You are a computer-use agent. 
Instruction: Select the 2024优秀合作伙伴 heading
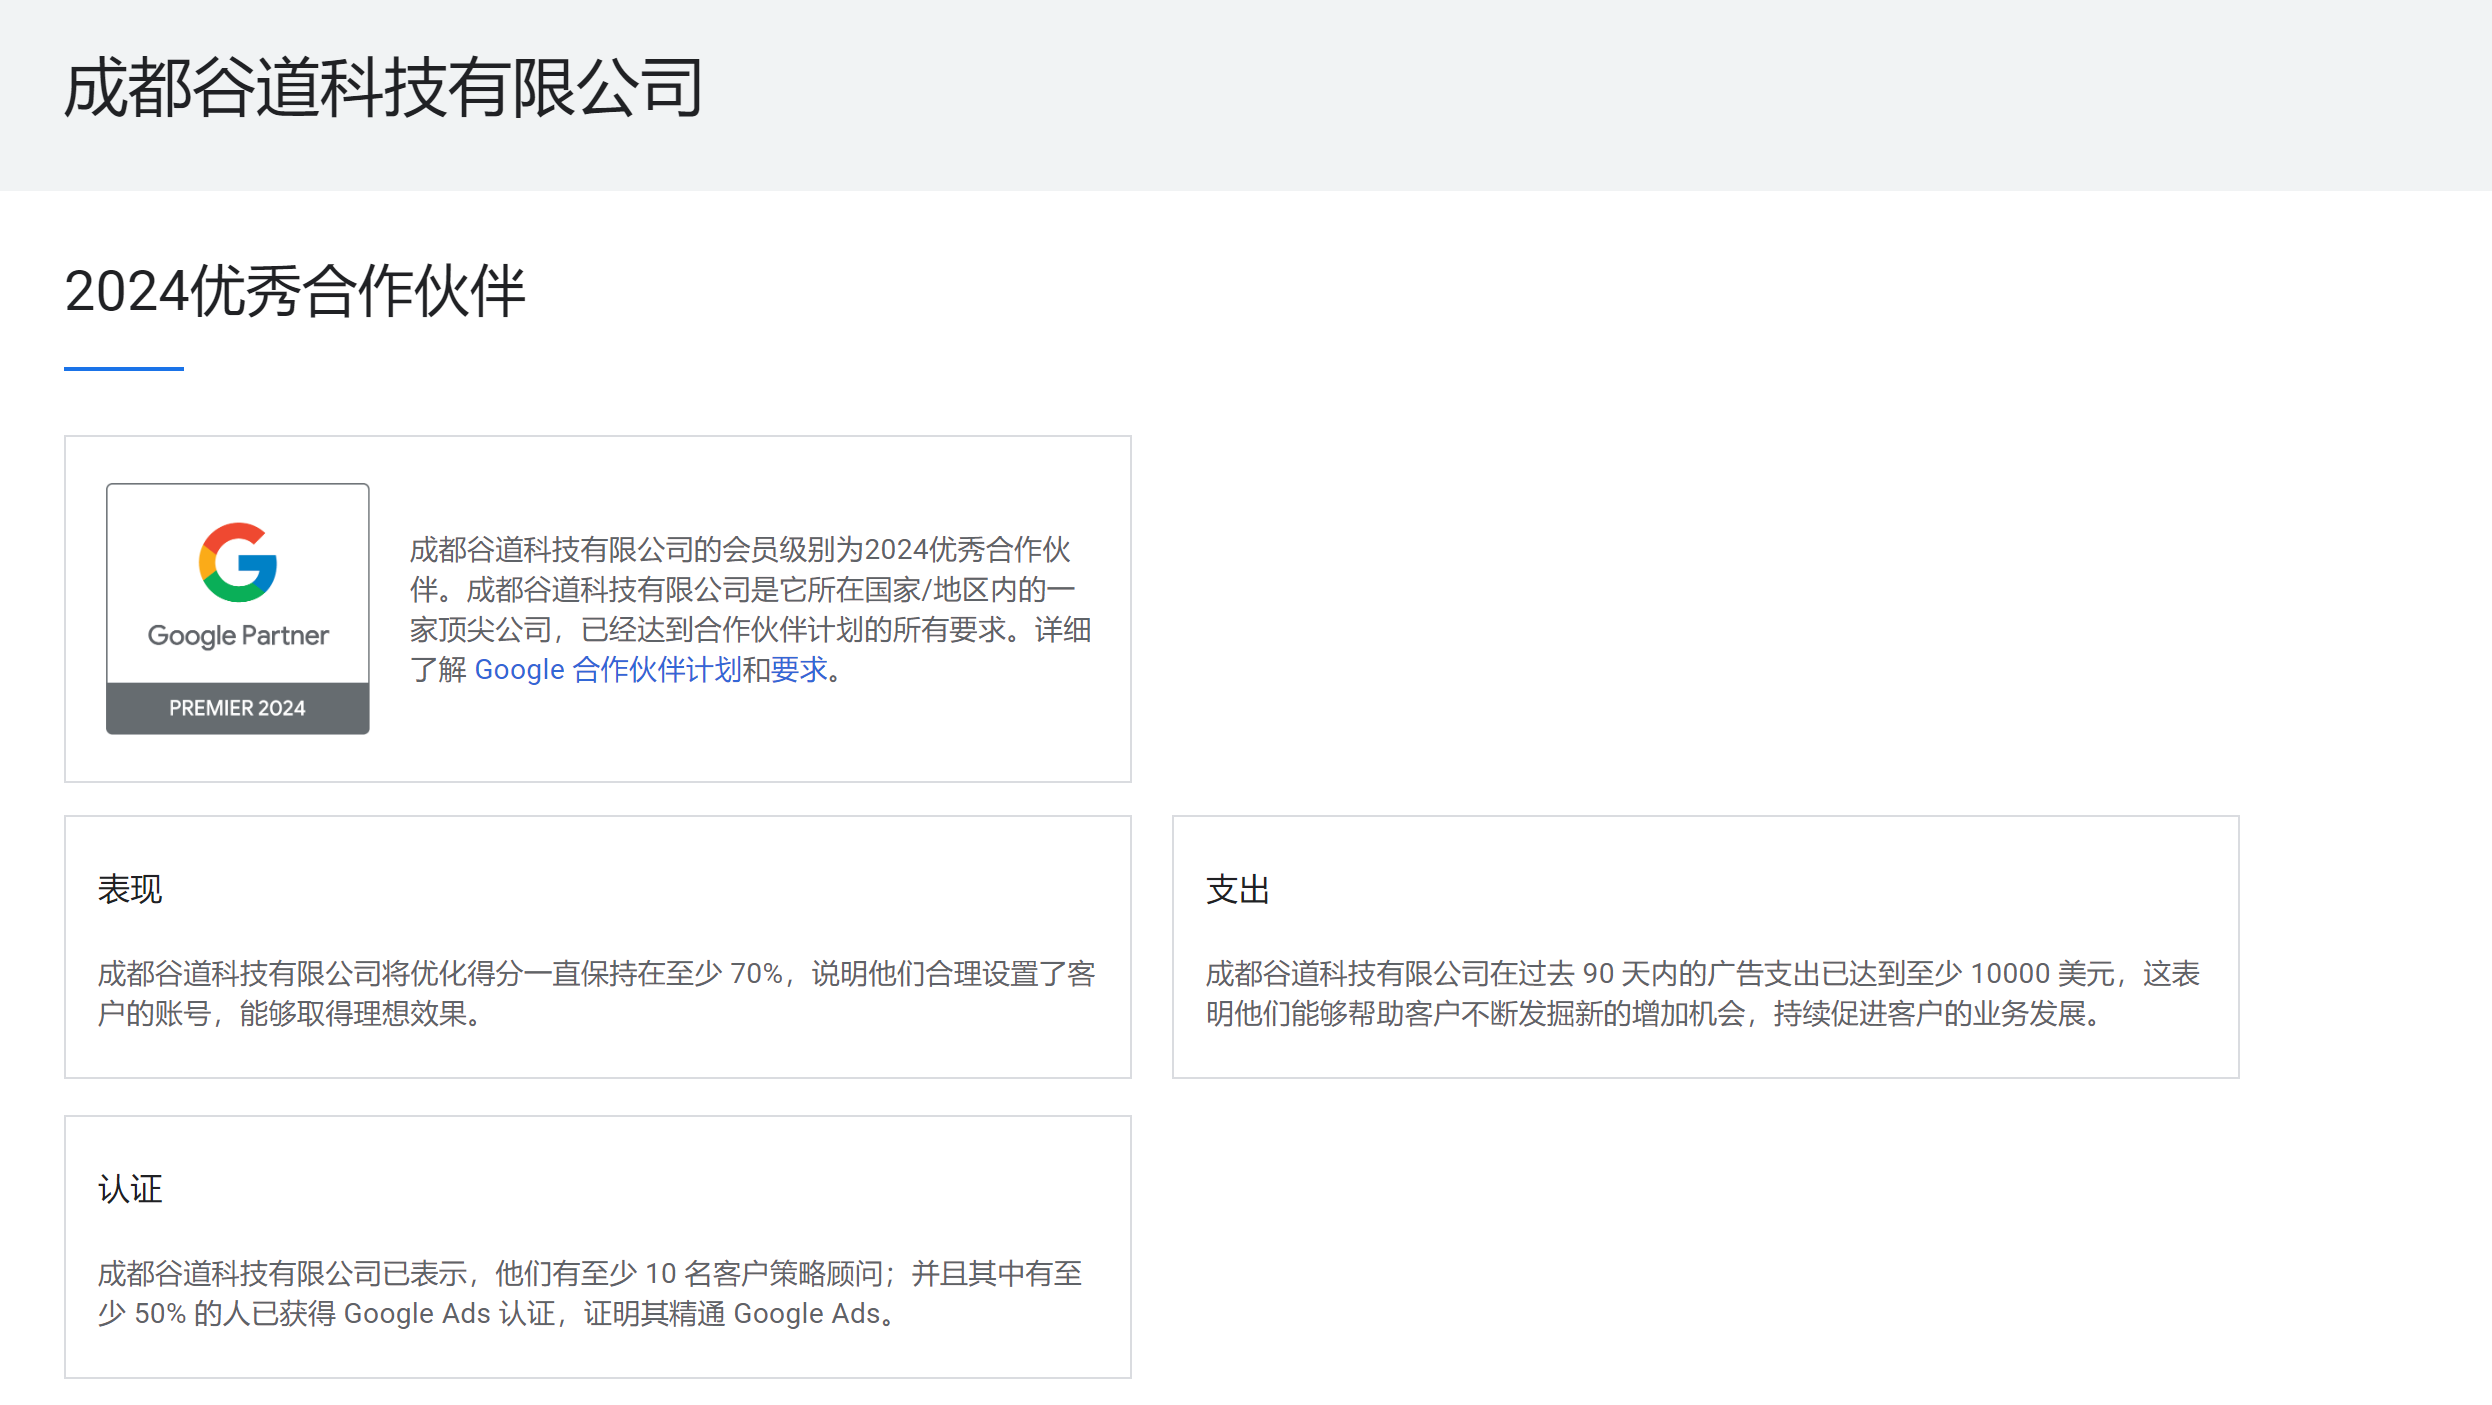click(x=297, y=292)
